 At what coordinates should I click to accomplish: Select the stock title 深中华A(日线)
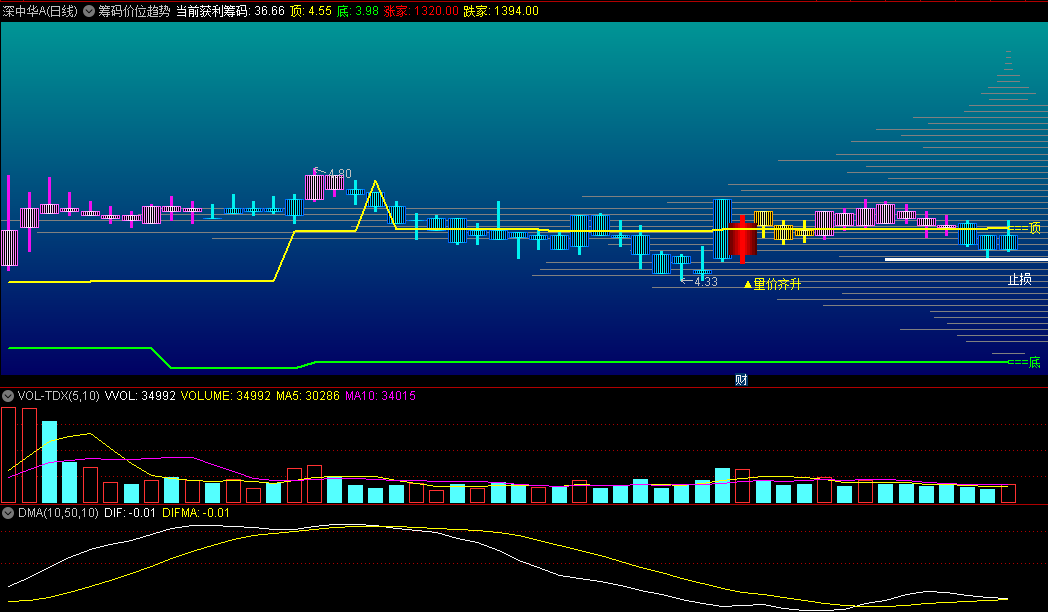40,11
